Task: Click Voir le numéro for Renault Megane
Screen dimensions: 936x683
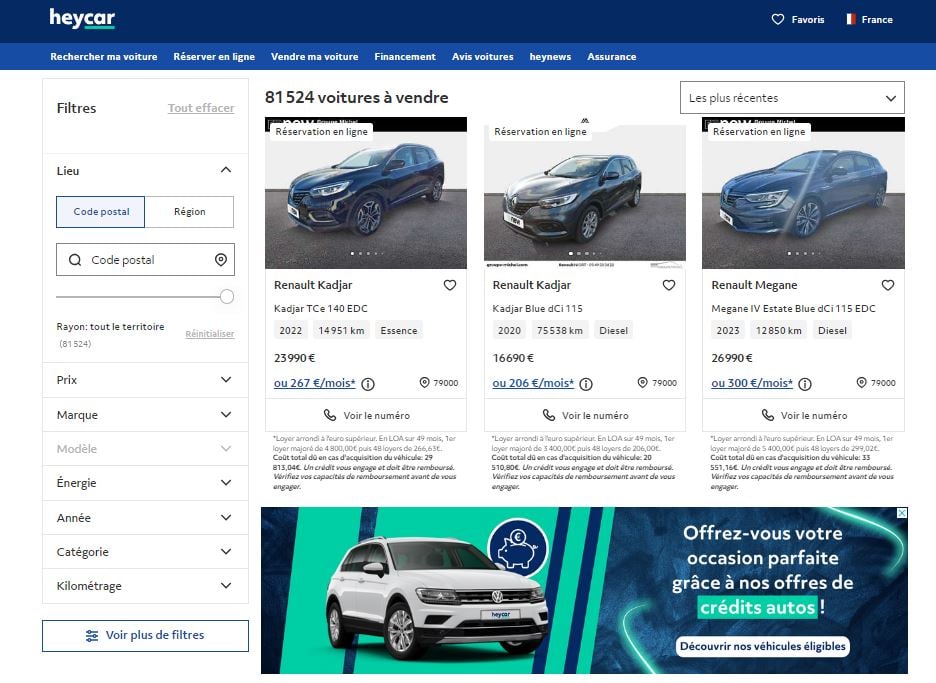Action: point(803,415)
